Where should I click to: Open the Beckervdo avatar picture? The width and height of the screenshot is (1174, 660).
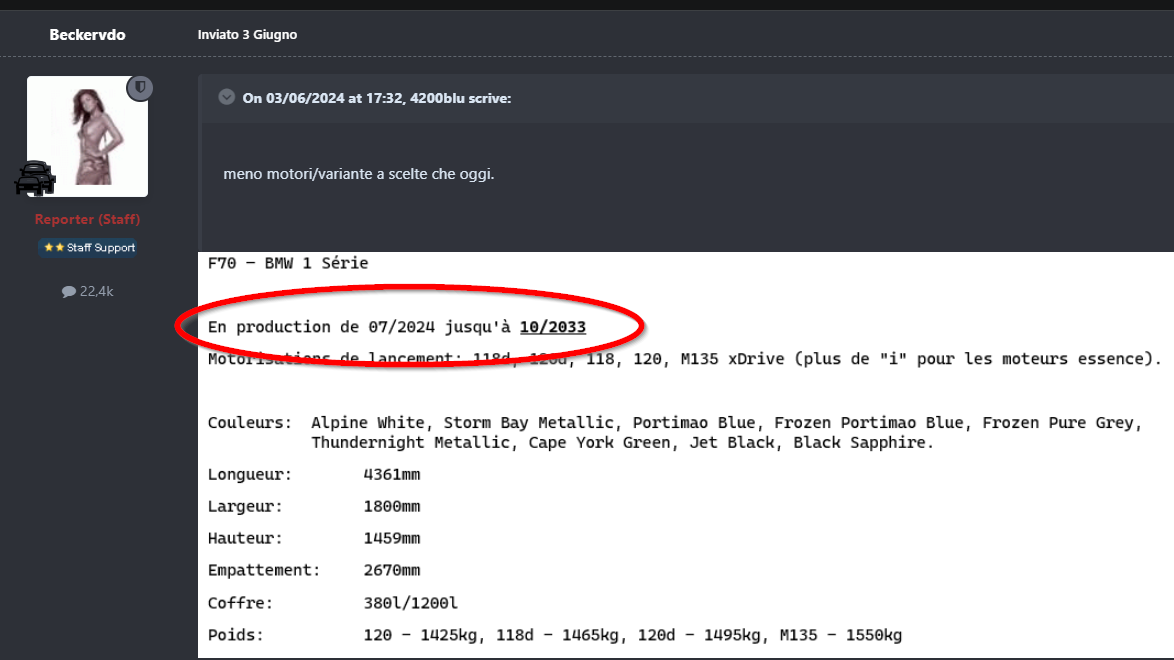click(87, 136)
